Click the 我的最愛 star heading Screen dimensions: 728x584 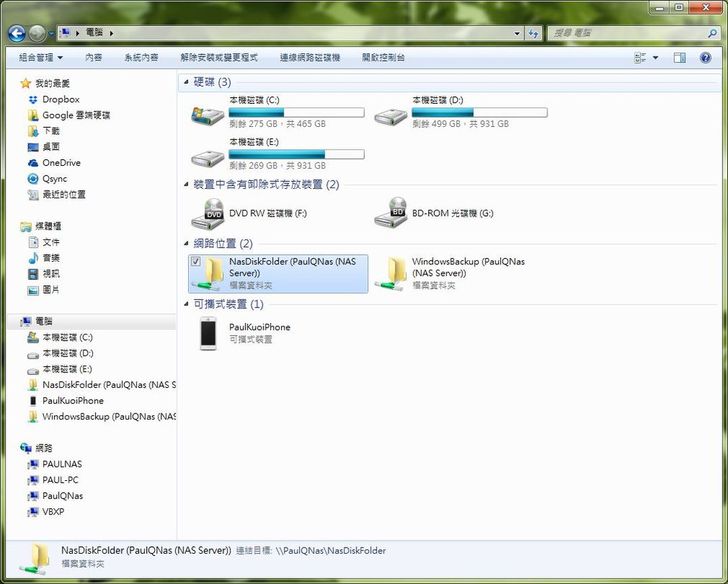[x=52, y=84]
